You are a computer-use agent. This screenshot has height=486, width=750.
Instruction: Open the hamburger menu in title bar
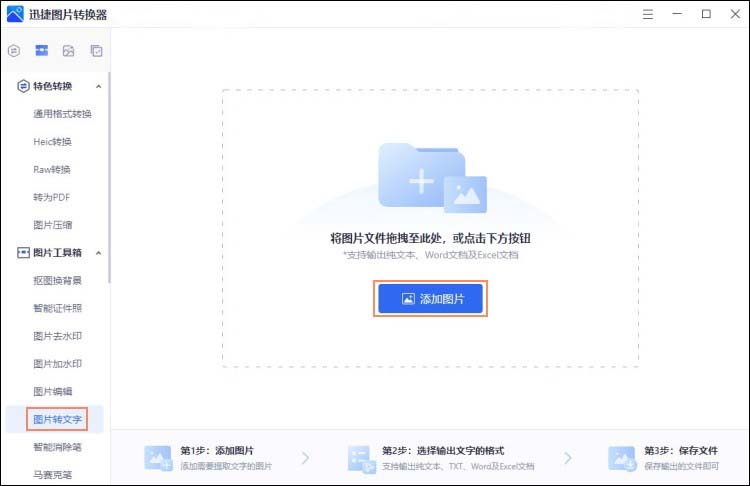[x=648, y=14]
